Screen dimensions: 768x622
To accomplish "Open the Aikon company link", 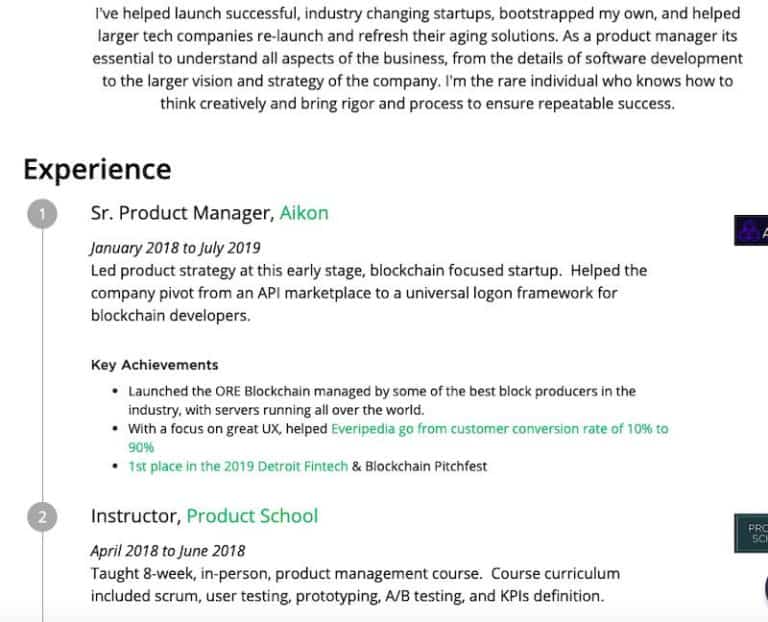I will [303, 213].
